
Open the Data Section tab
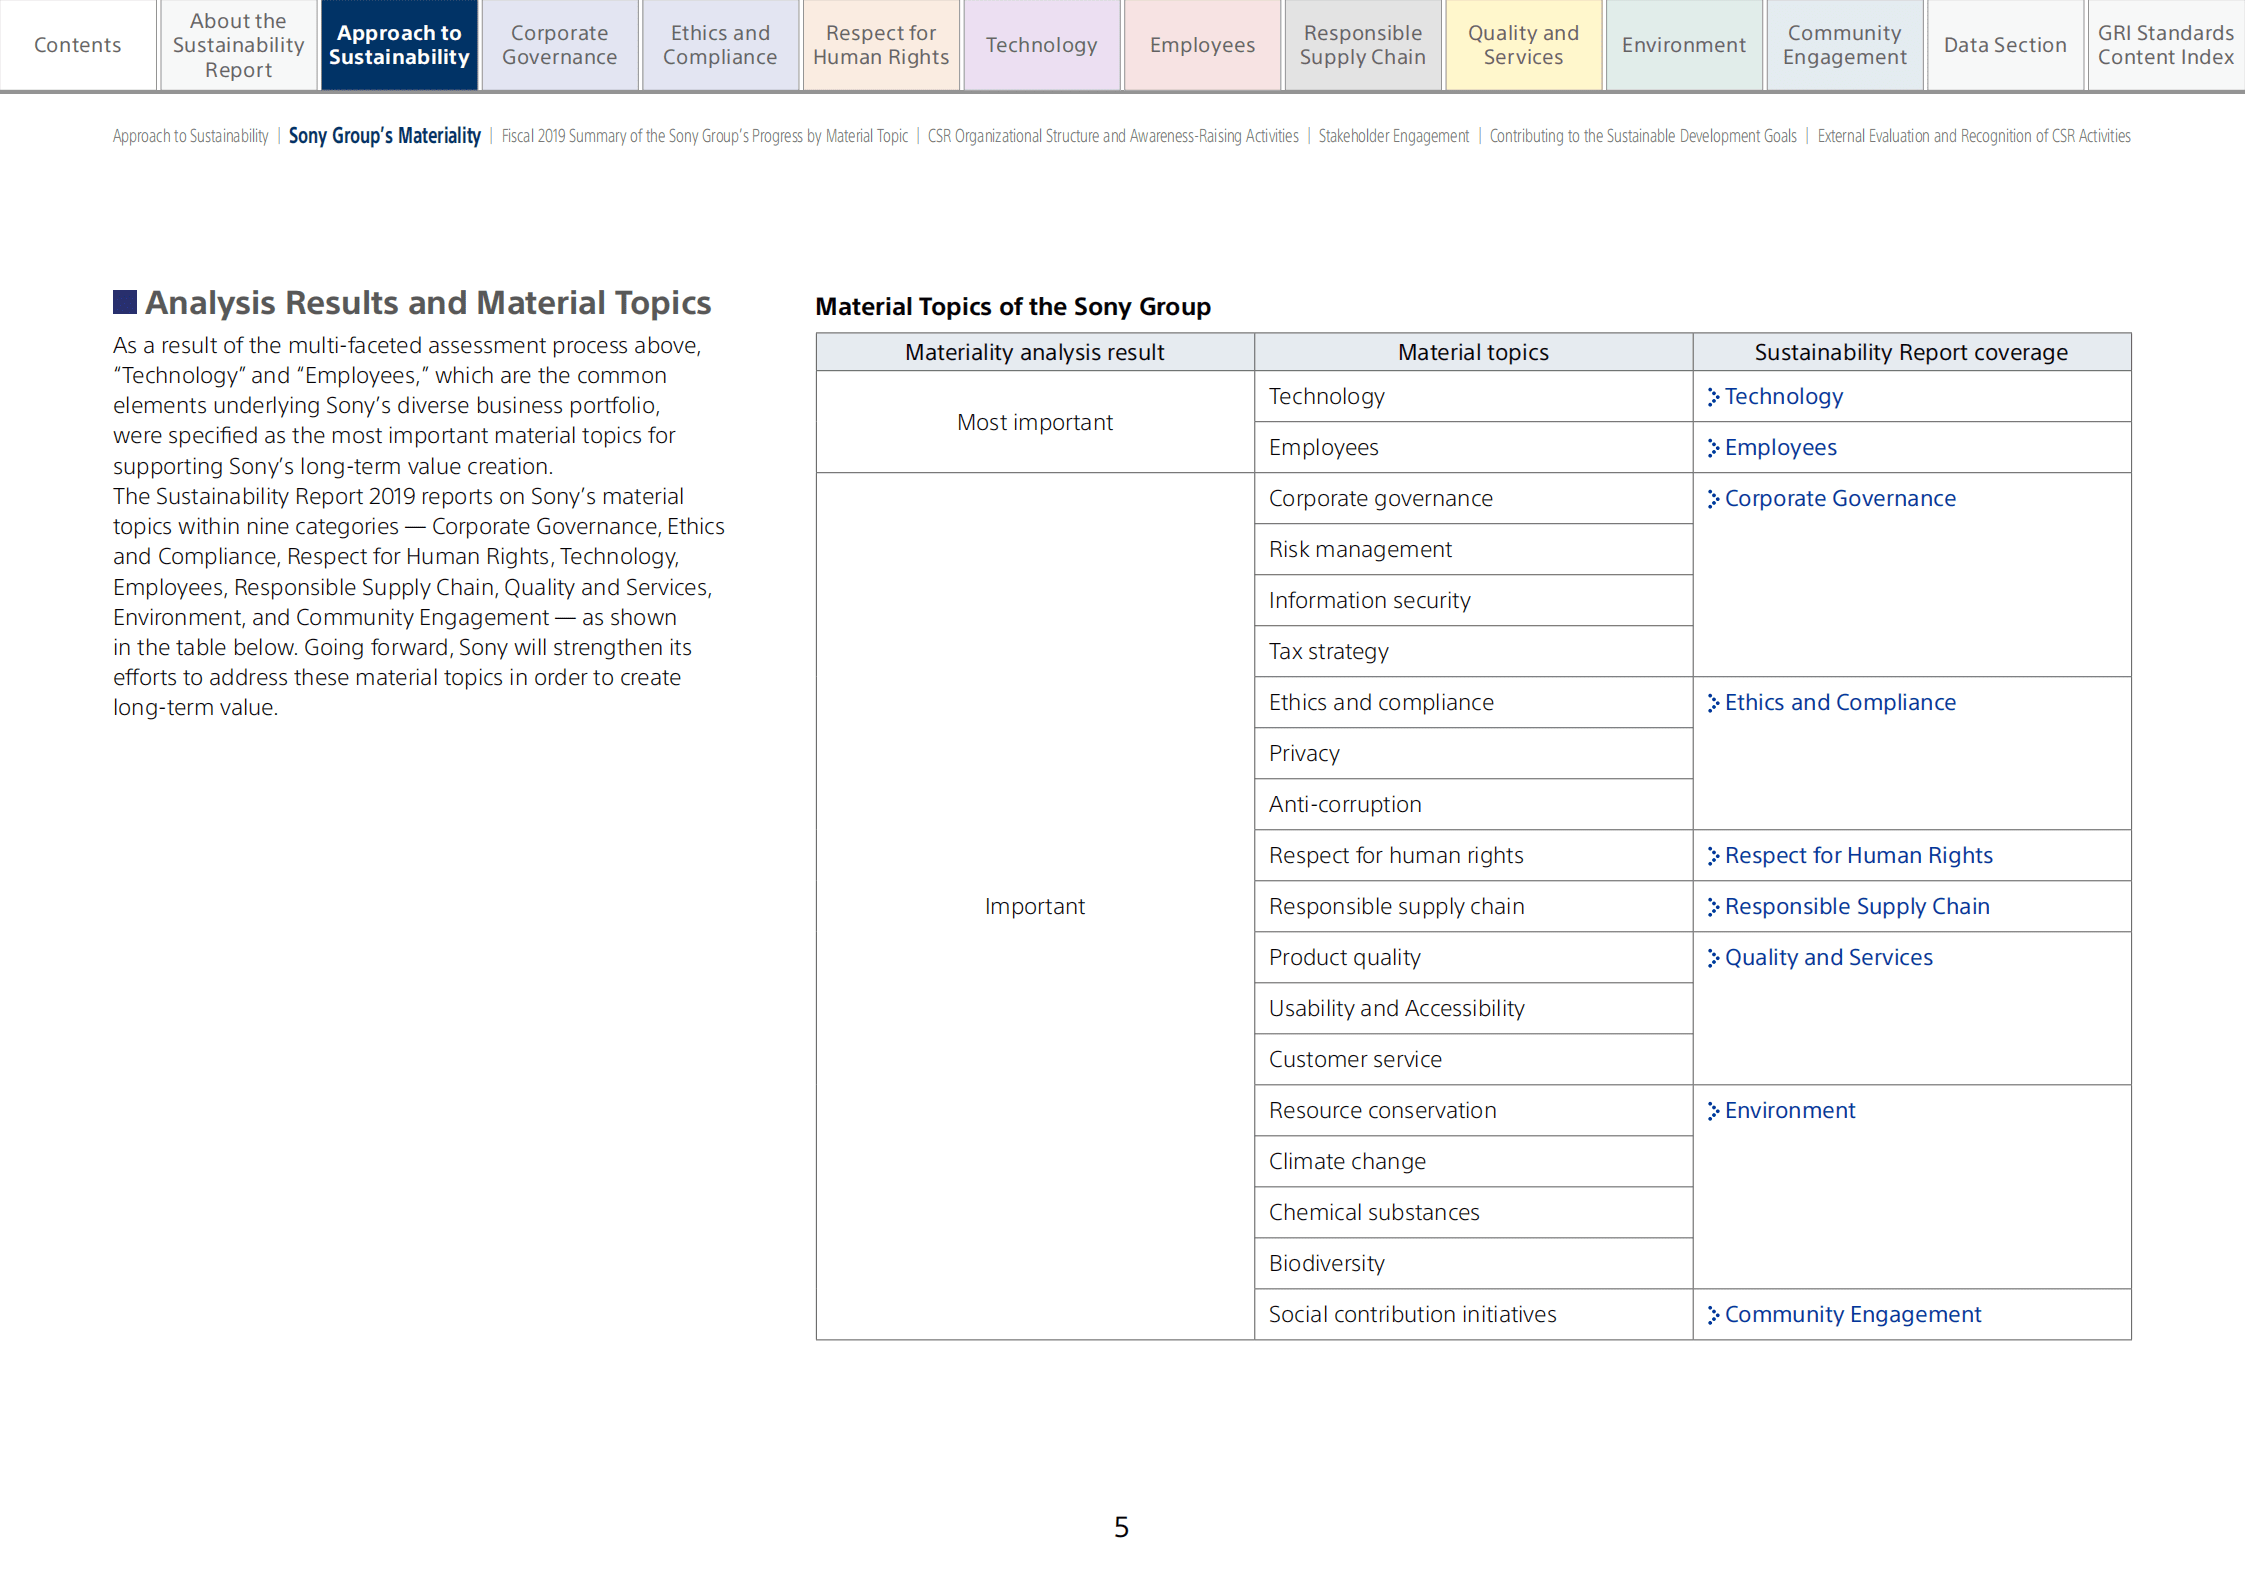click(x=2004, y=45)
